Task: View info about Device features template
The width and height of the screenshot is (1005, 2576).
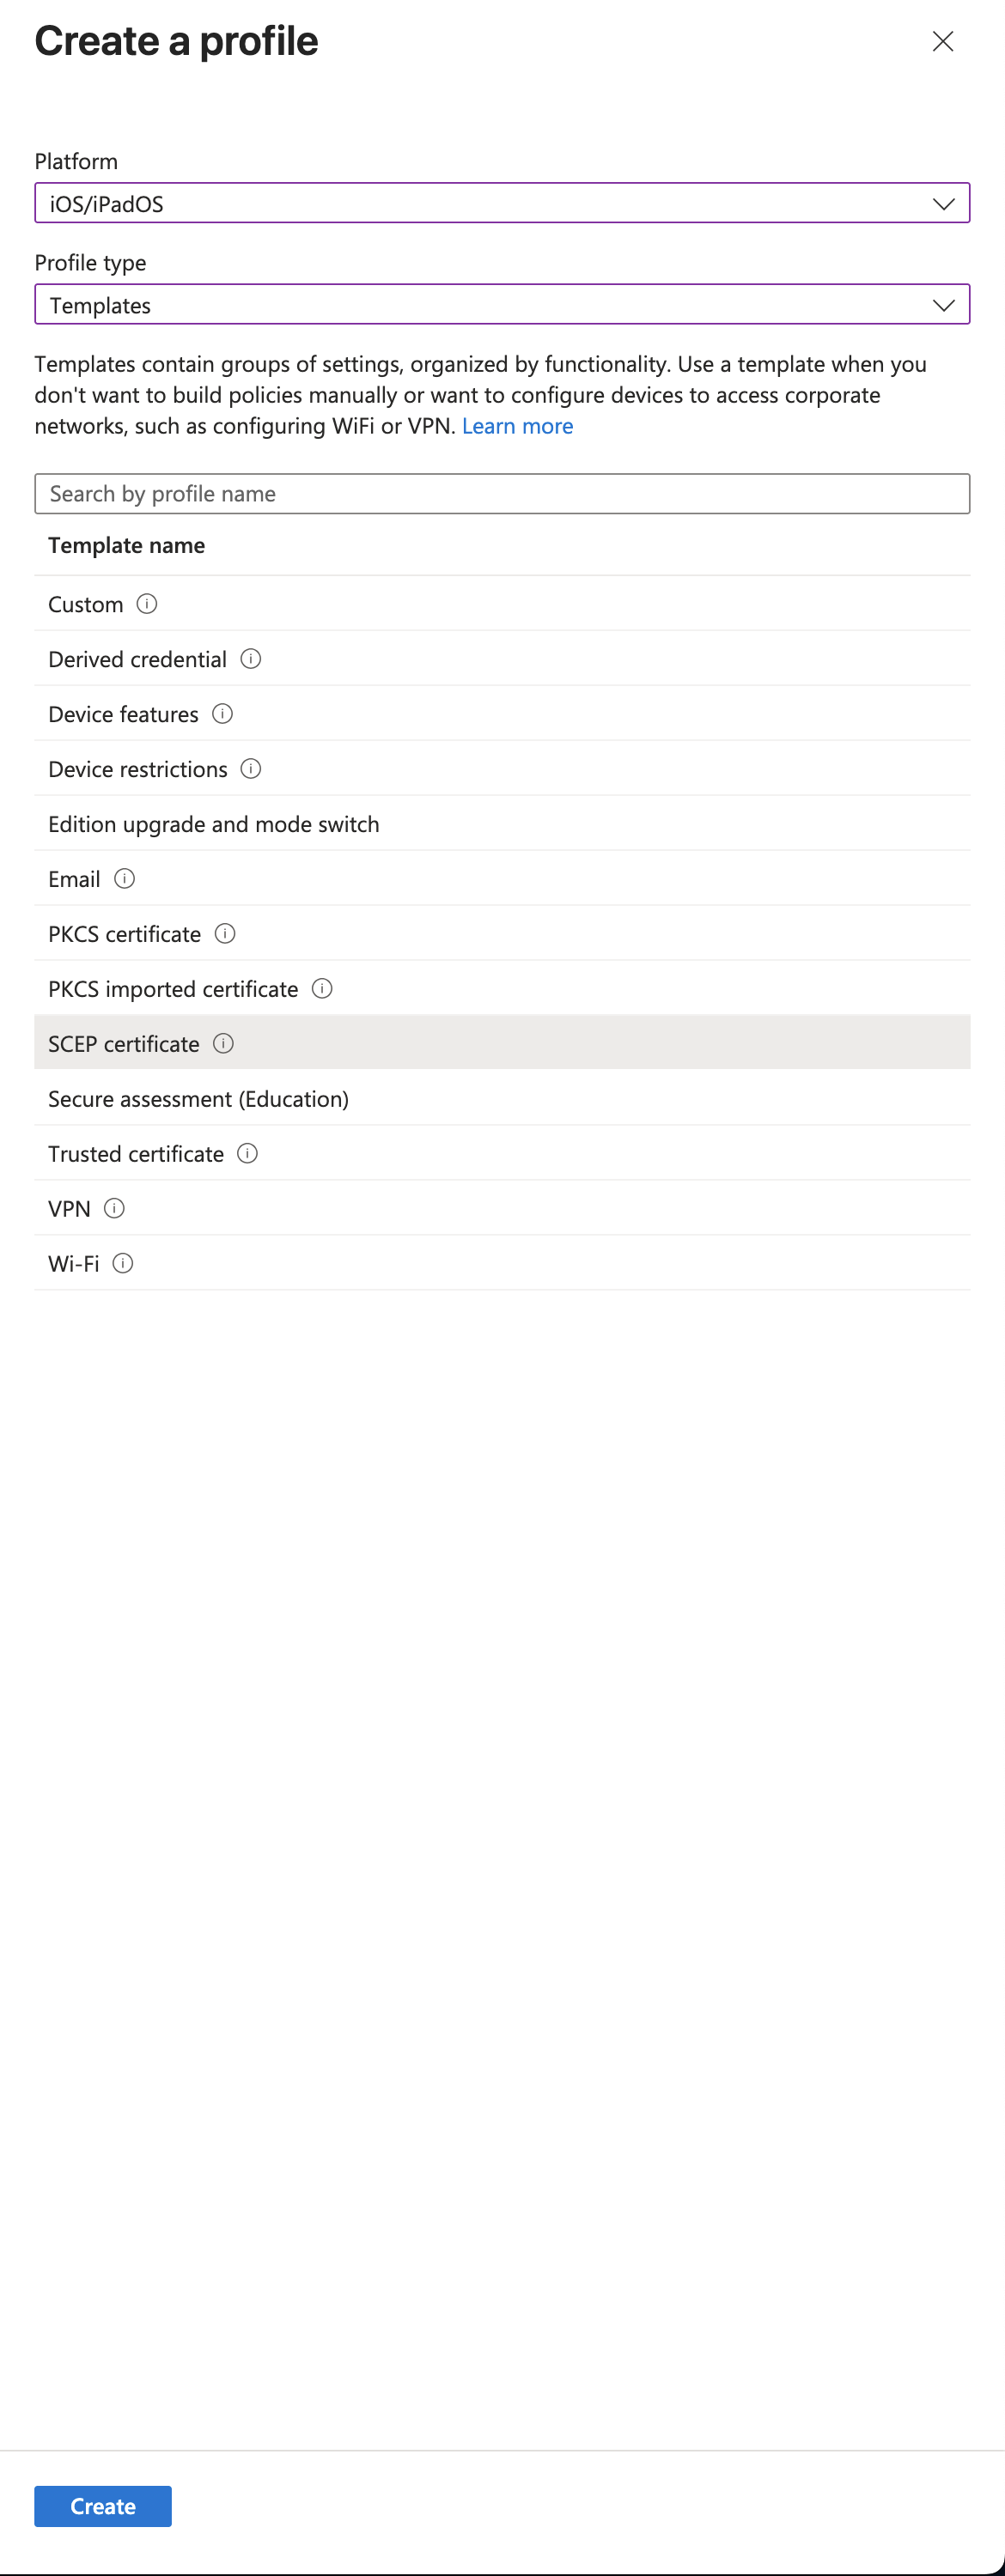Action: click(x=224, y=713)
